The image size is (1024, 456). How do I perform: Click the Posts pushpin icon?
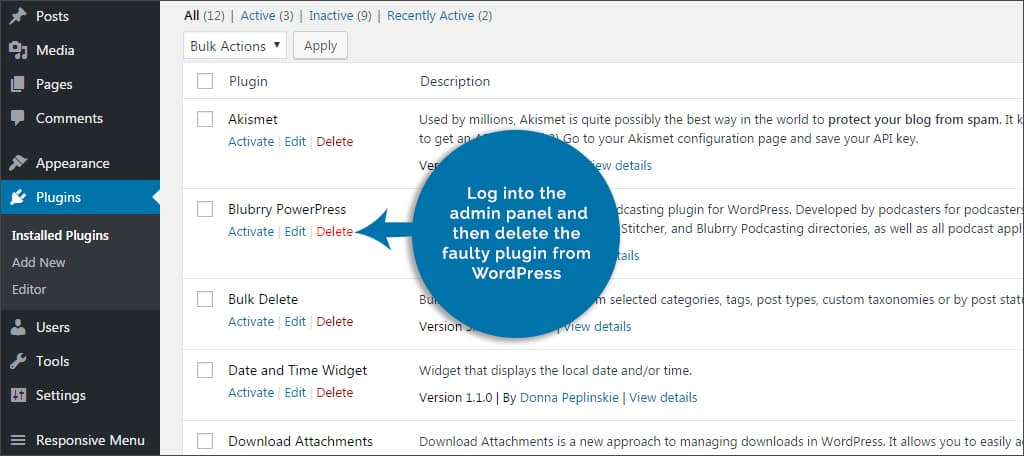pyautogui.click(x=18, y=16)
